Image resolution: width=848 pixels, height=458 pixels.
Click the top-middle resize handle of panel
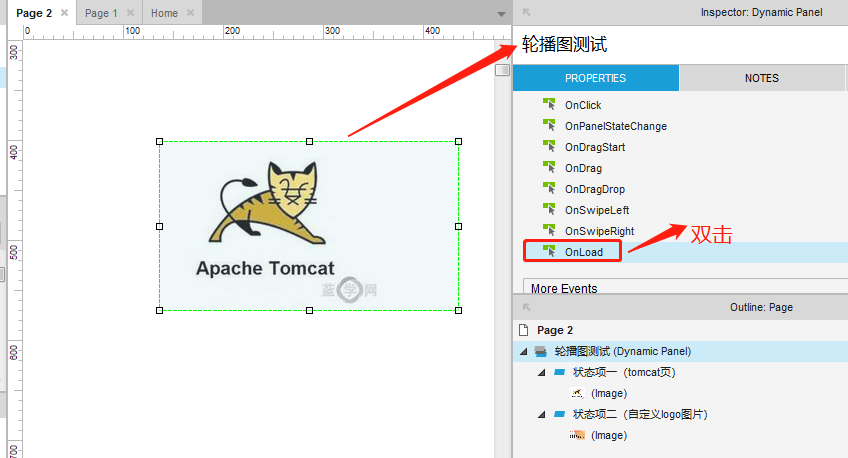(309, 142)
